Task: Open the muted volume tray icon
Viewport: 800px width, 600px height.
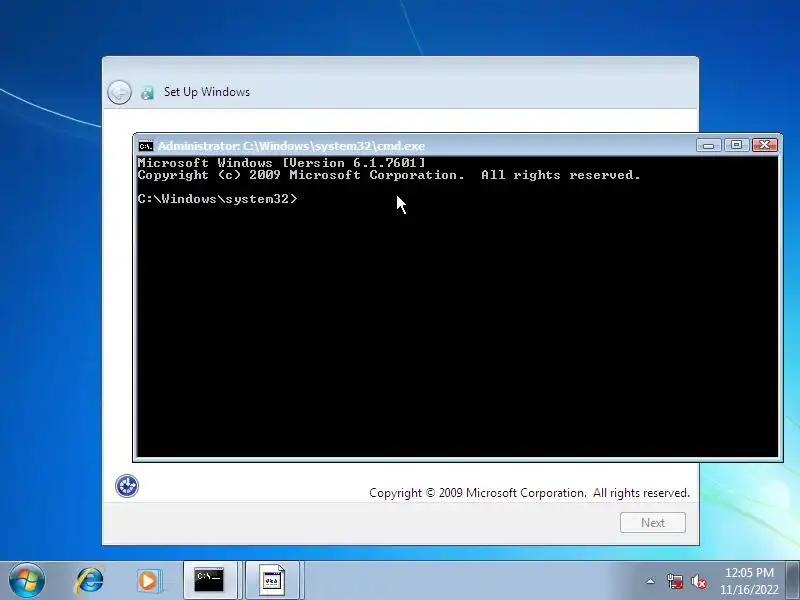Action: coord(698,581)
